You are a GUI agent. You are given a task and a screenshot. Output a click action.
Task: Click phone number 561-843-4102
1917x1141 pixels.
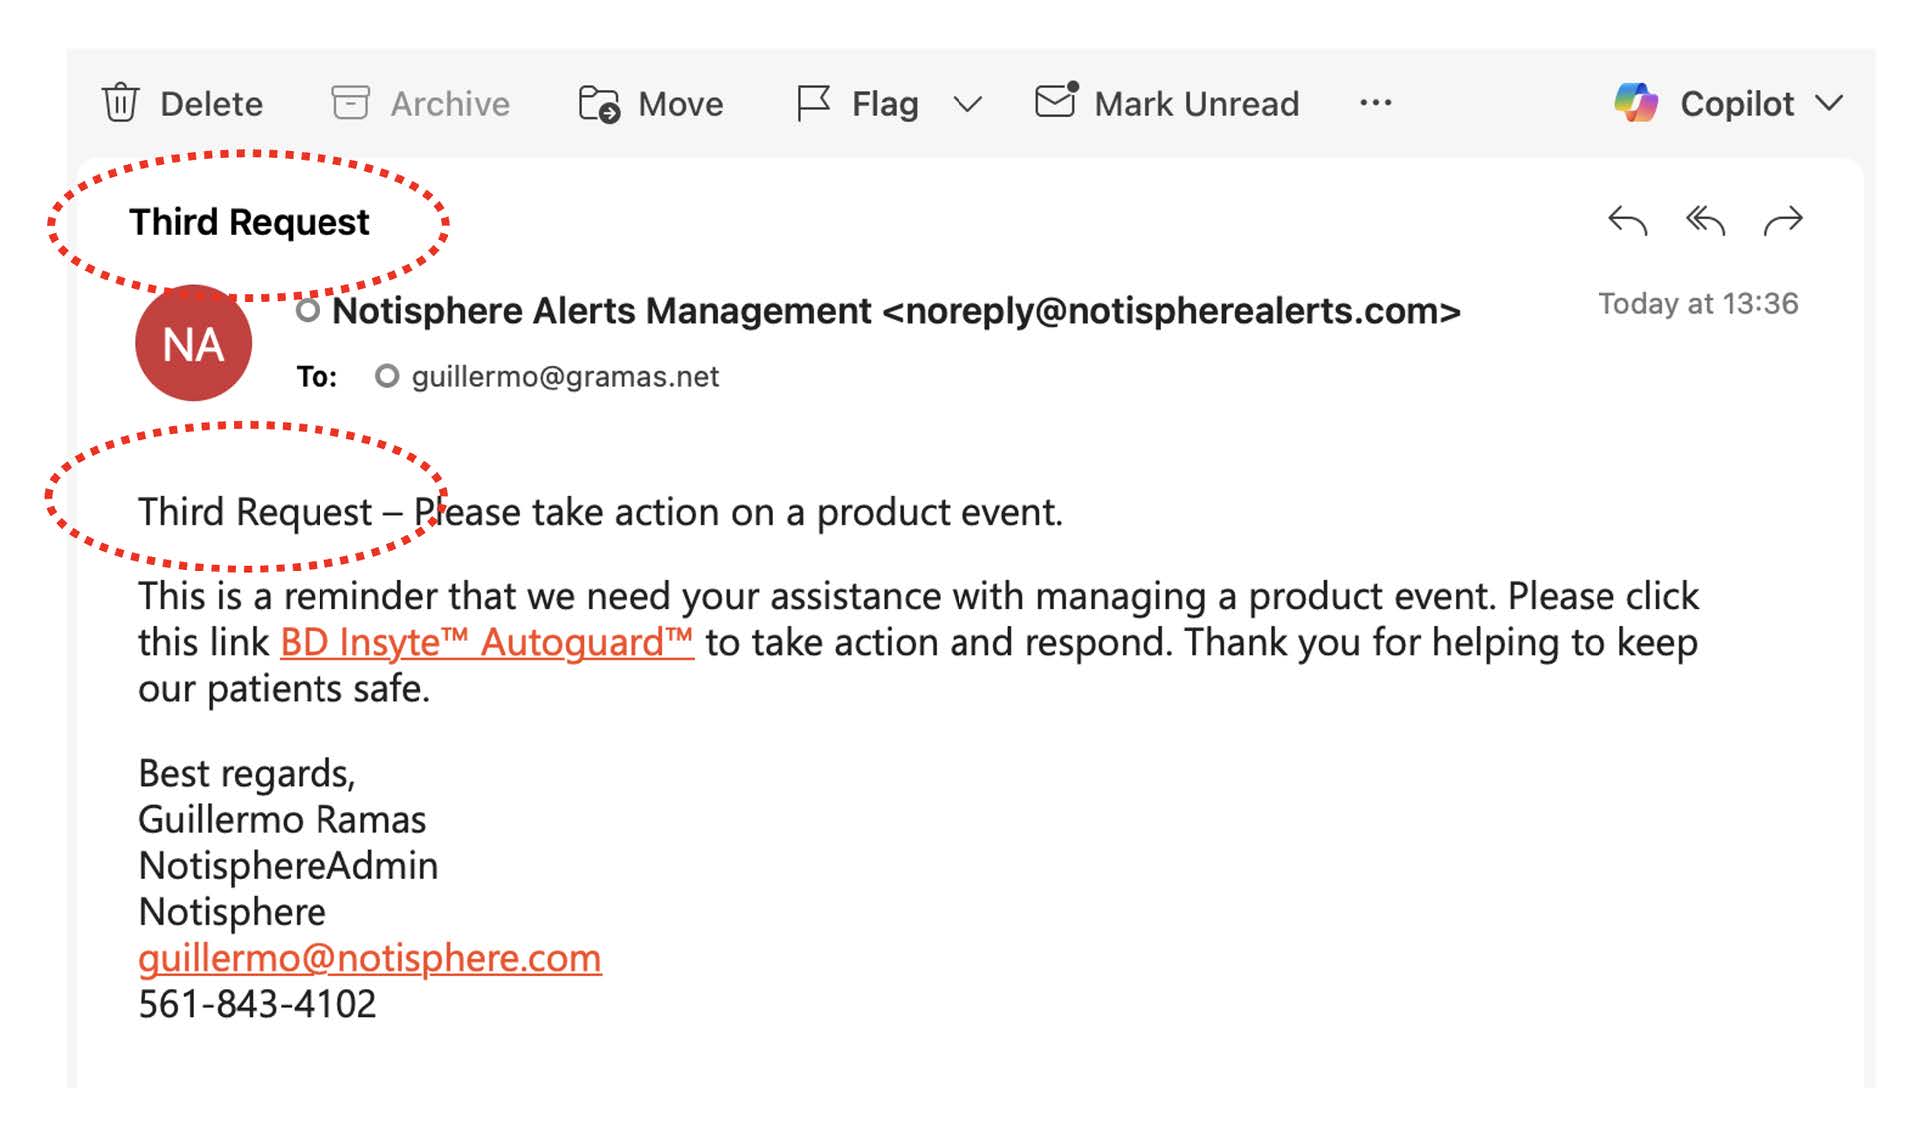click(257, 1004)
